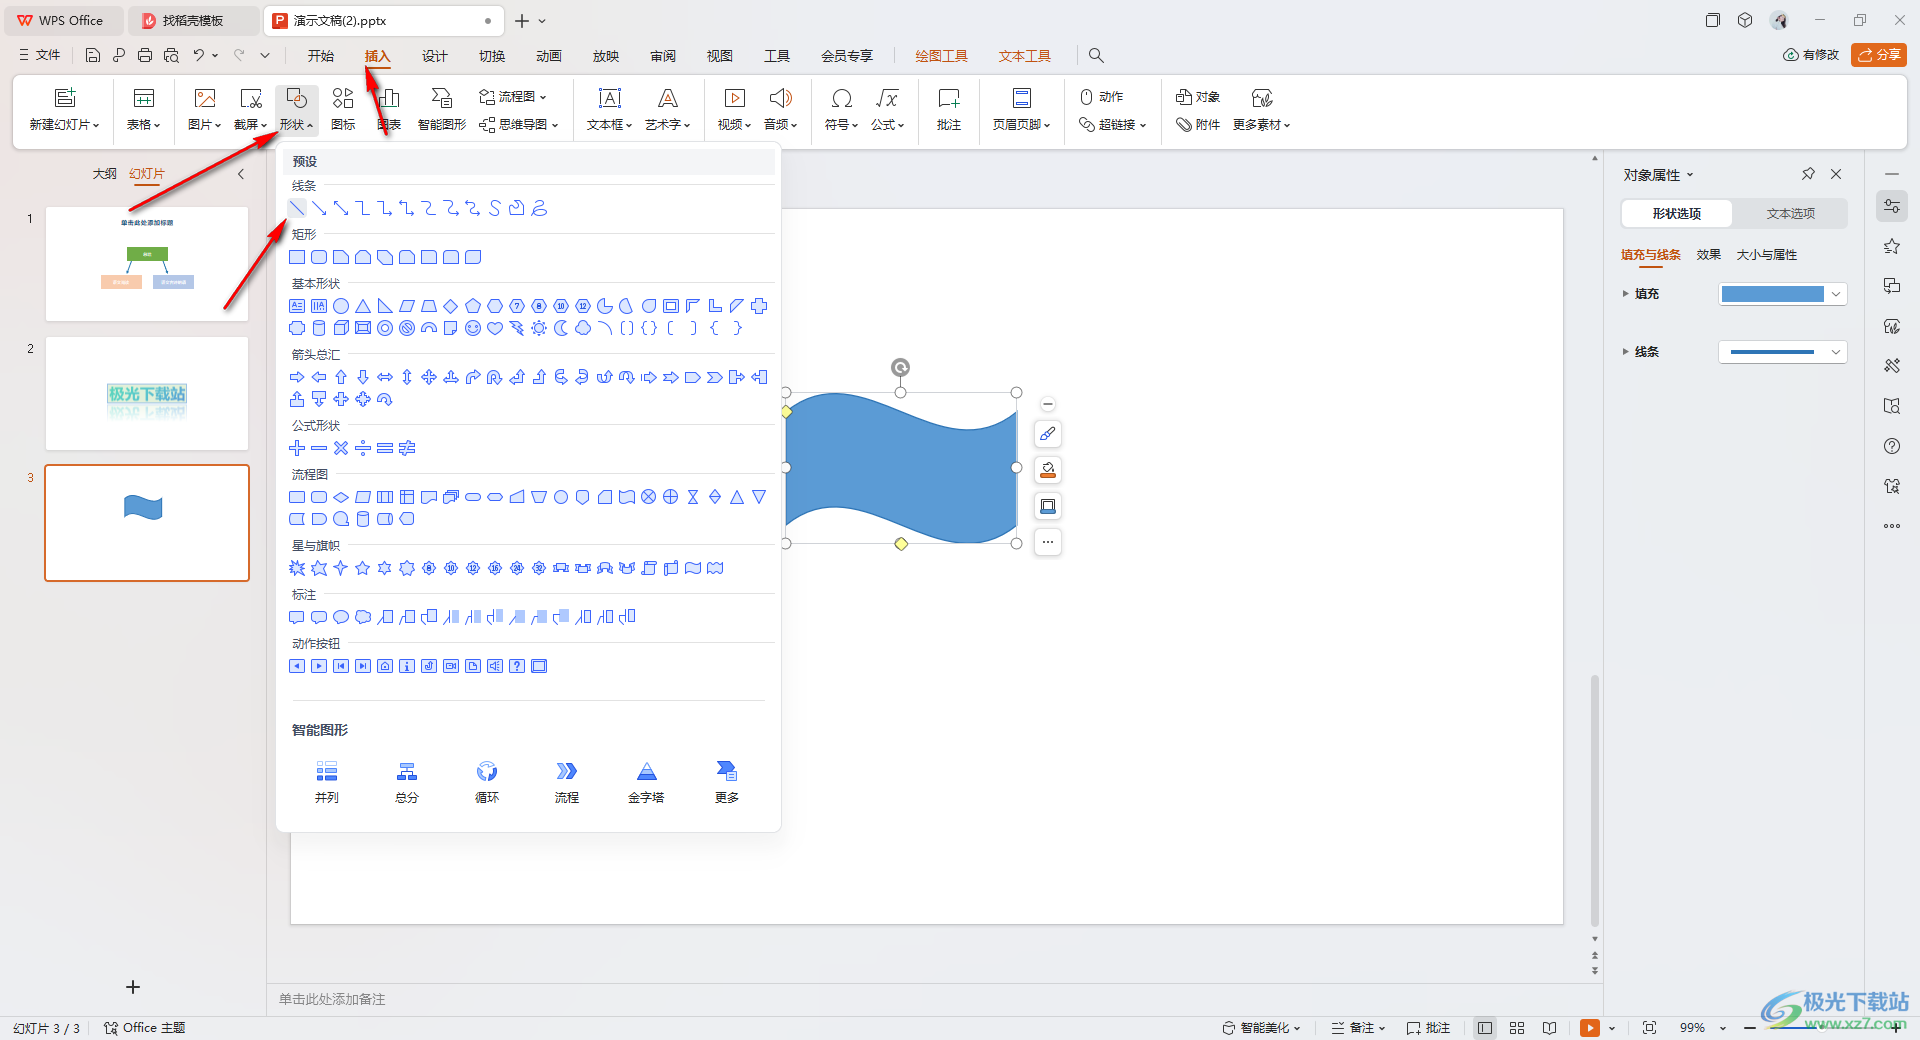Open the 设计 ribbon tab

coord(435,56)
